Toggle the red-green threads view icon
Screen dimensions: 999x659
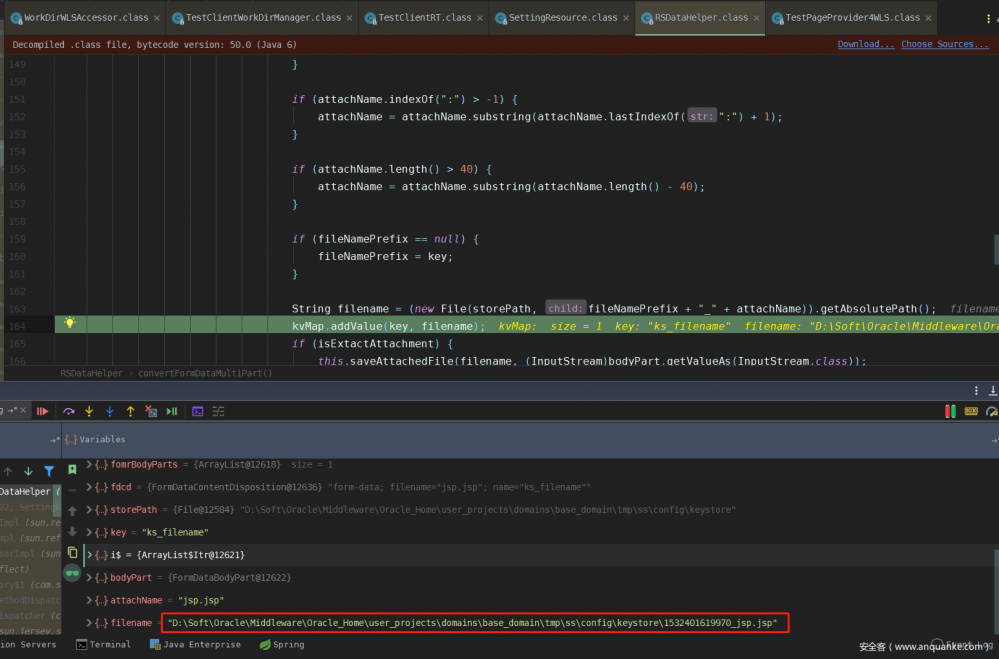tap(949, 411)
